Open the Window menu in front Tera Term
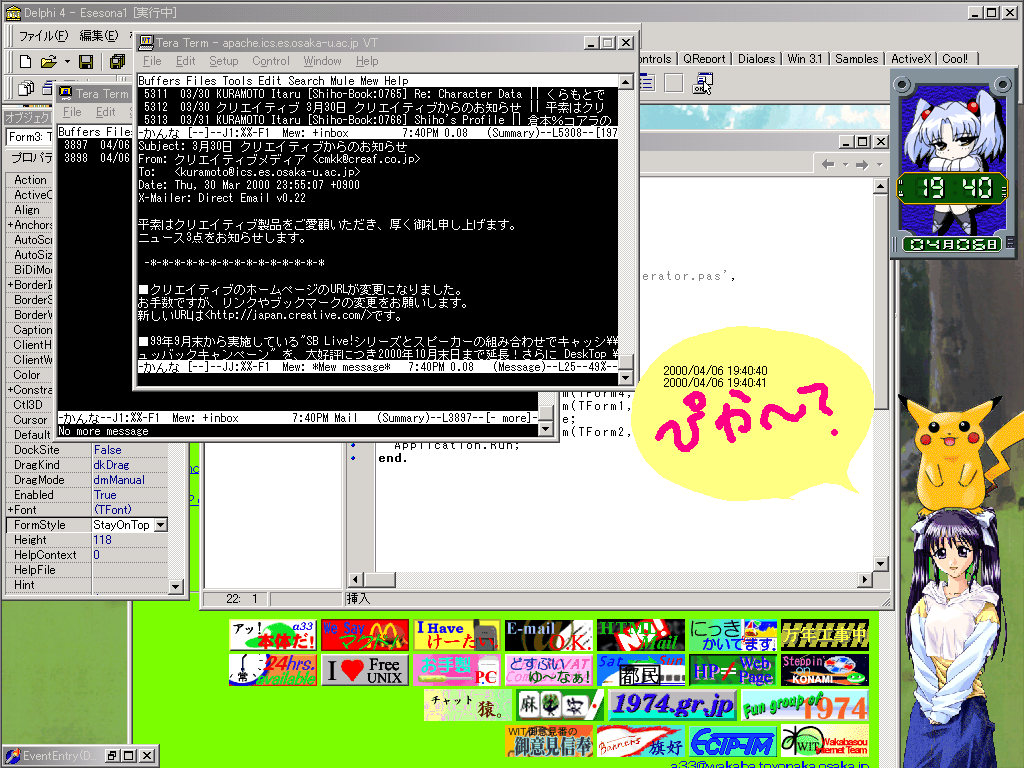Screen dimensions: 1024x768 coord(322,61)
